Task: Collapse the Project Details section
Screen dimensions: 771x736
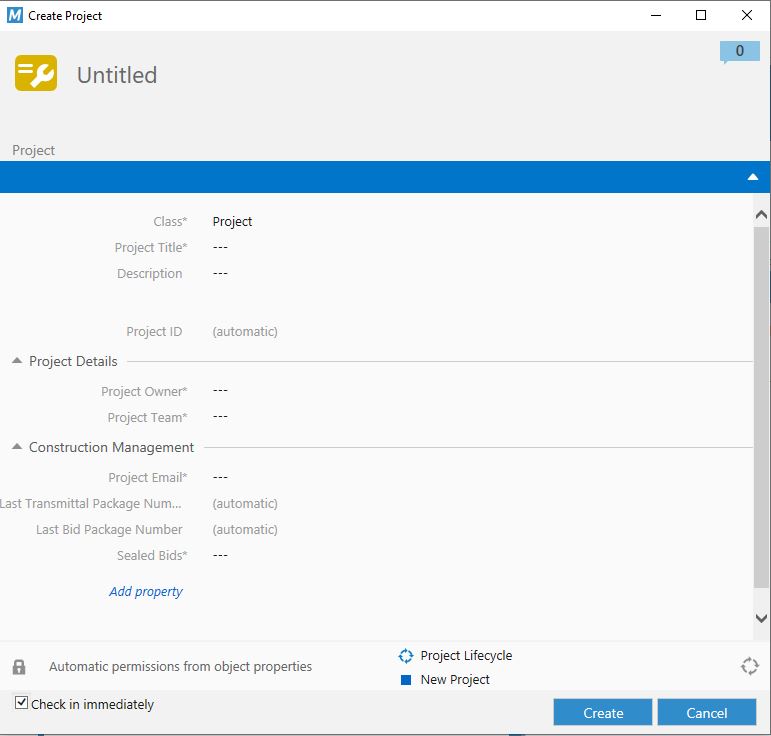Action: point(17,361)
